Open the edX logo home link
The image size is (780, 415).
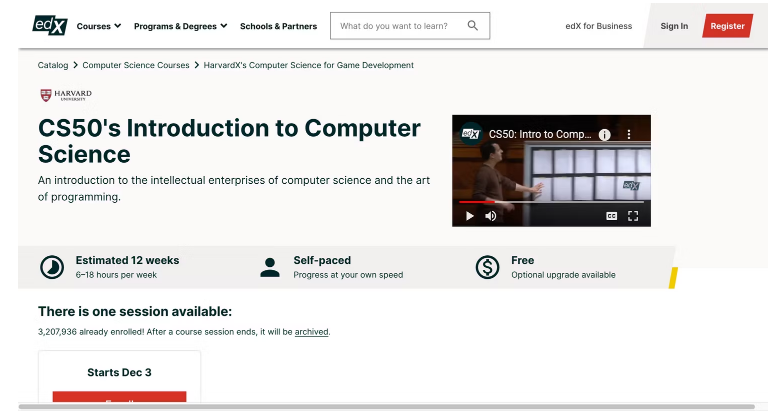click(50, 25)
